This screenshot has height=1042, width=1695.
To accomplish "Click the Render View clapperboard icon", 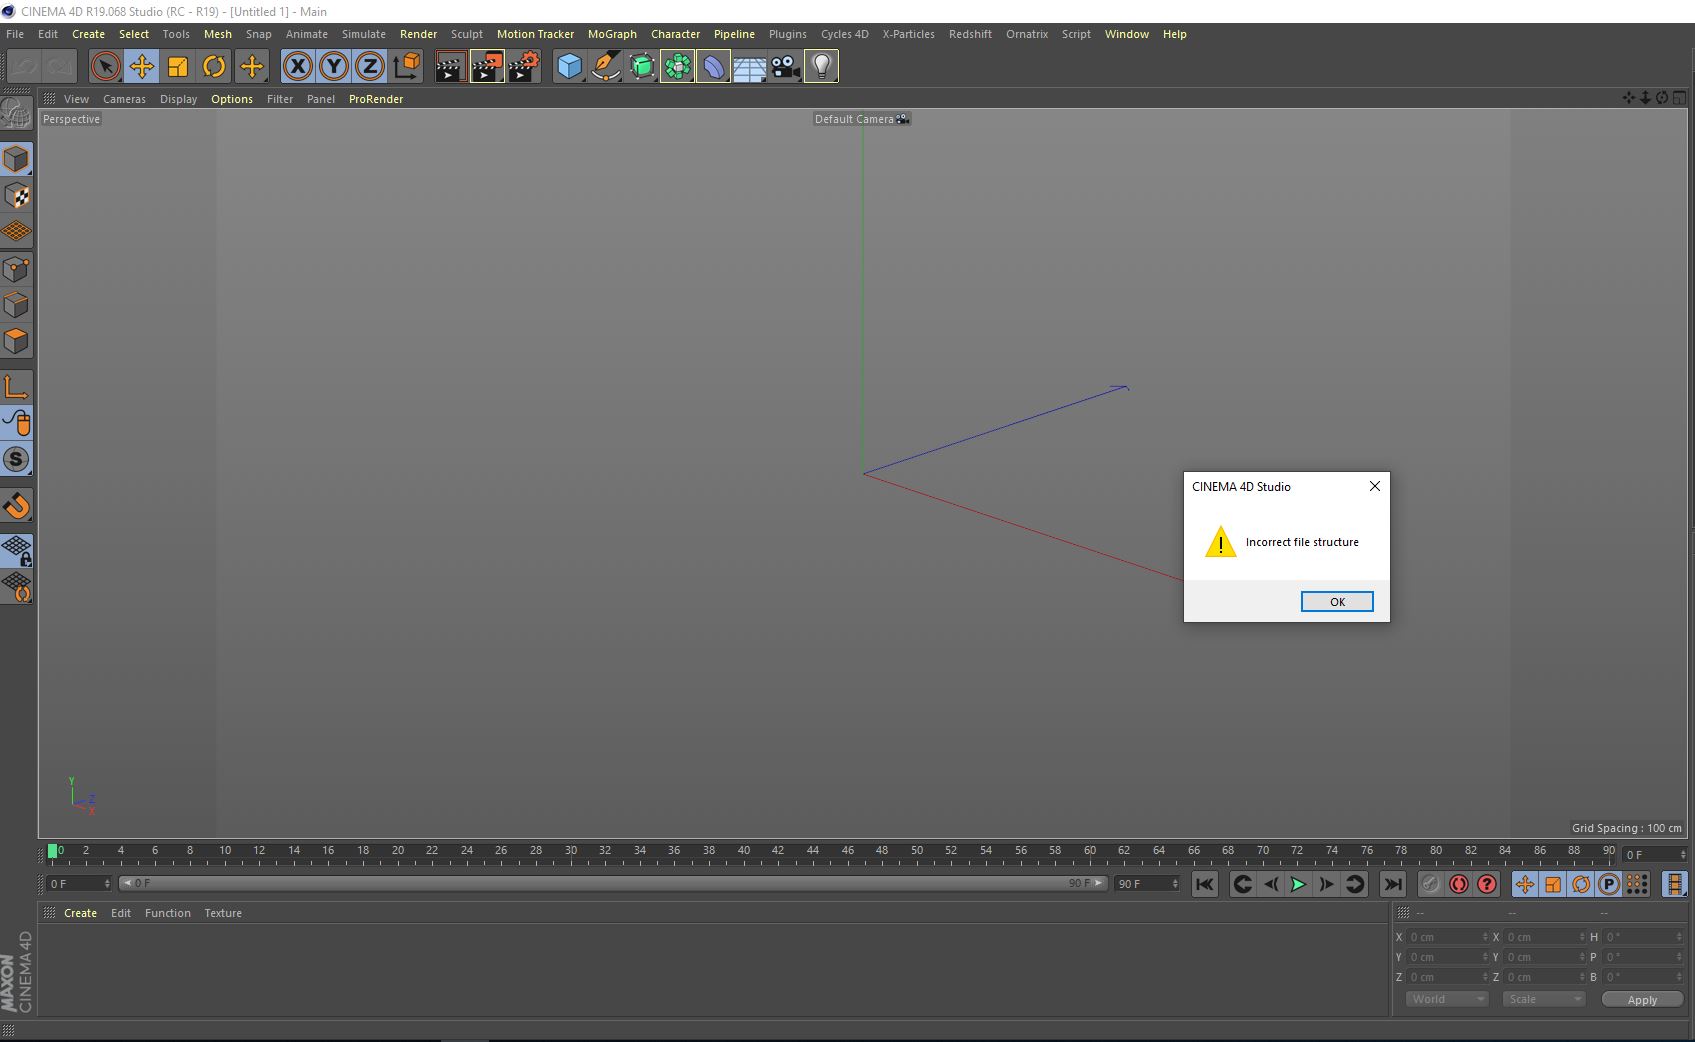I will pyautogui.click(x=450, y=67).
